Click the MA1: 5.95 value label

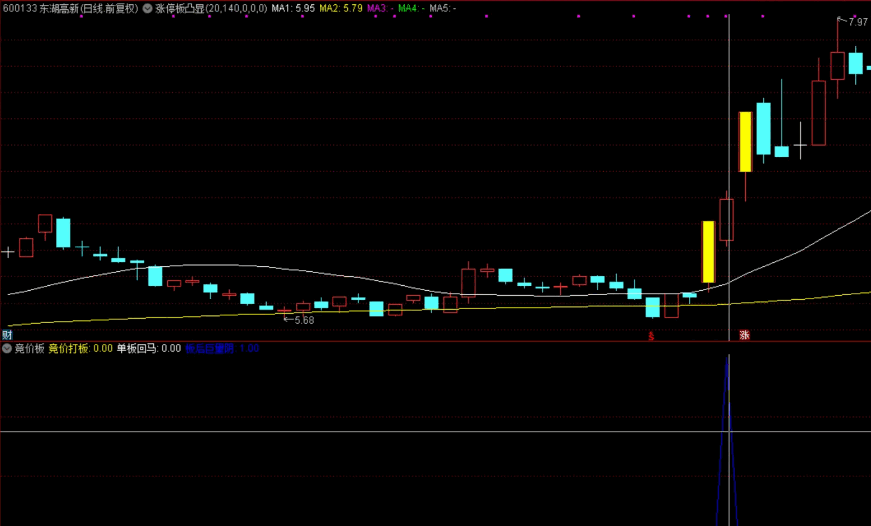[293, 8]
